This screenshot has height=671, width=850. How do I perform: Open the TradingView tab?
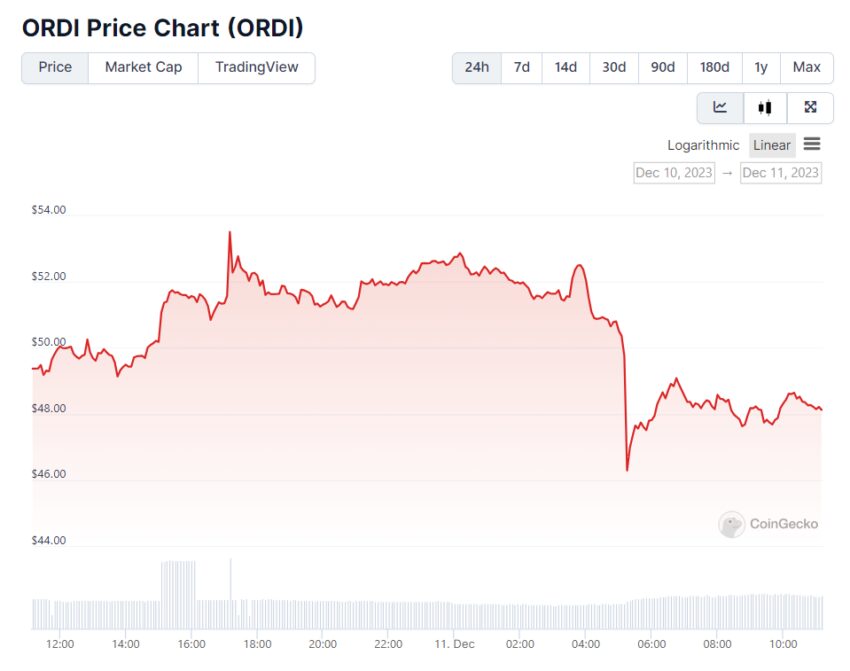(x=256, y=68)
